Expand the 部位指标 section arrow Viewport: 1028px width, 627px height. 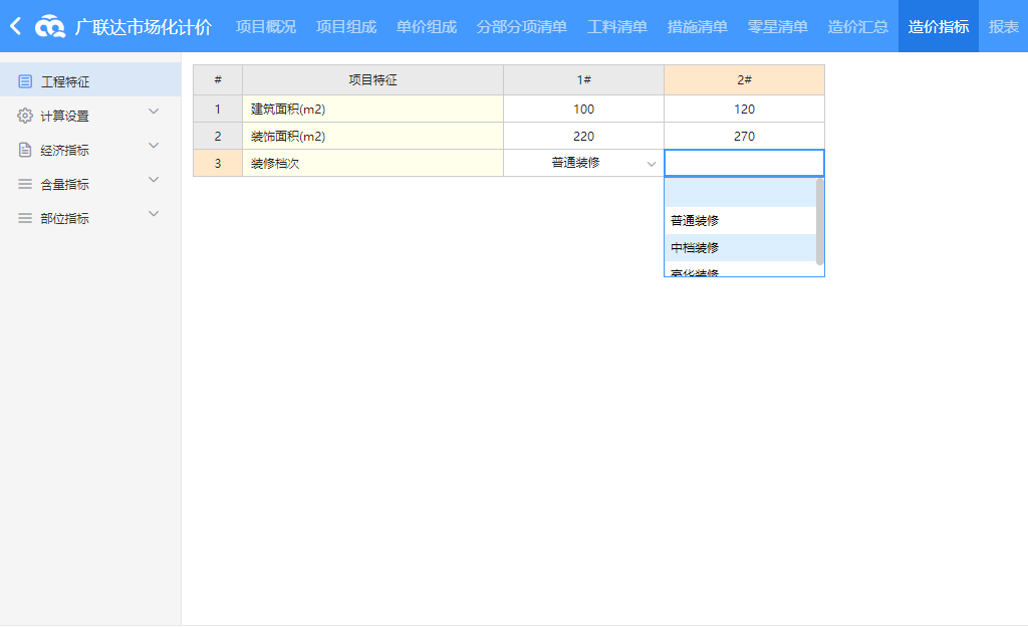(x=153, y=214)
